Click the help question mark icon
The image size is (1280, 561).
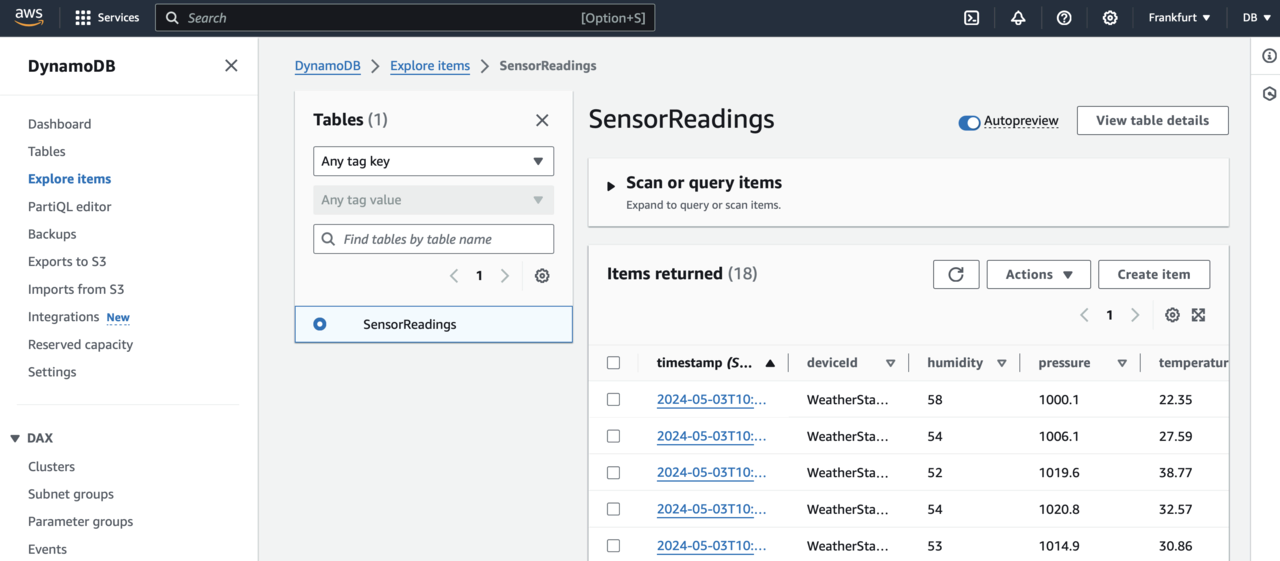pyautogui.click(x=1064, y=18)
